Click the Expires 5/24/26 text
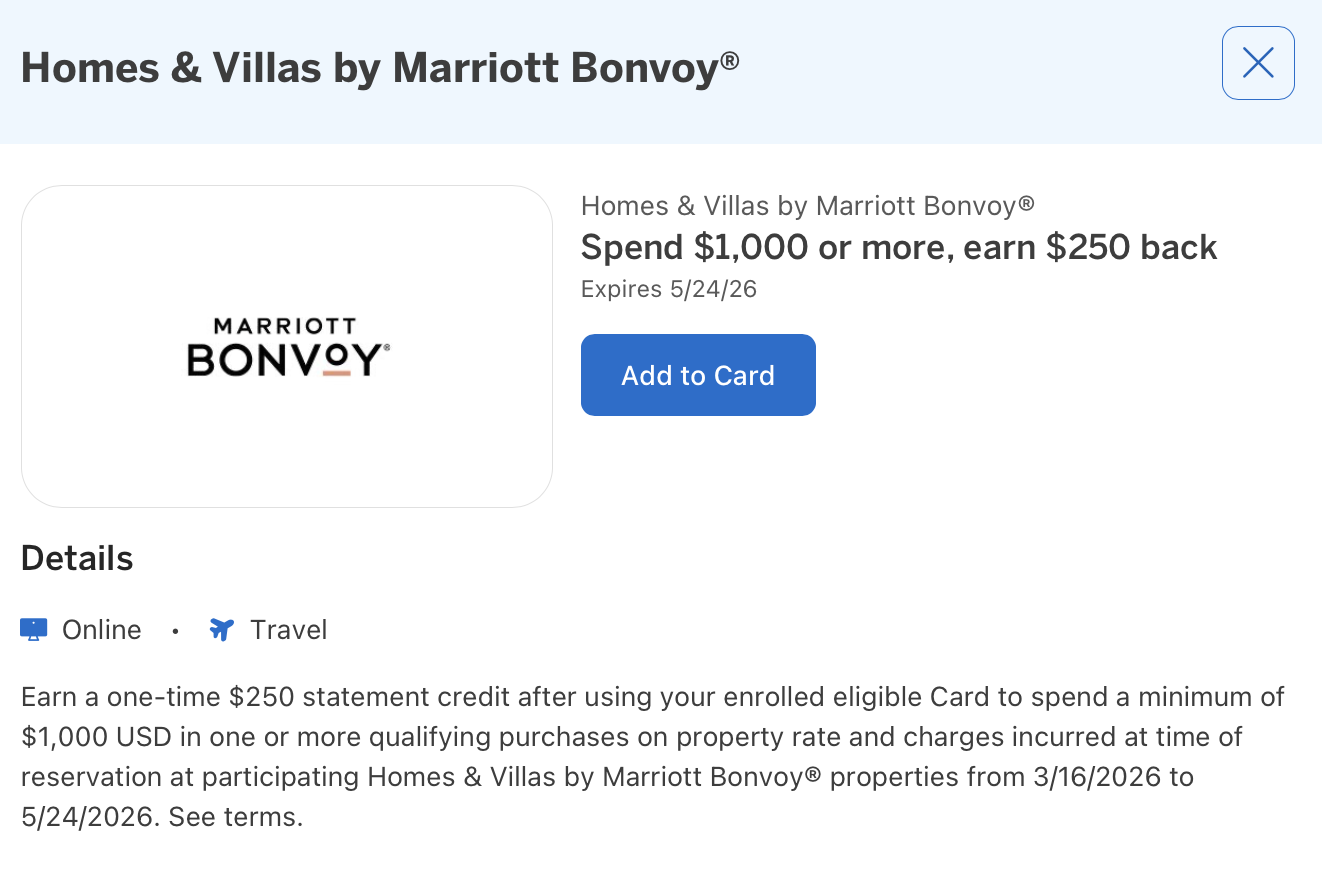1322x876 pixels. (668, 289)
